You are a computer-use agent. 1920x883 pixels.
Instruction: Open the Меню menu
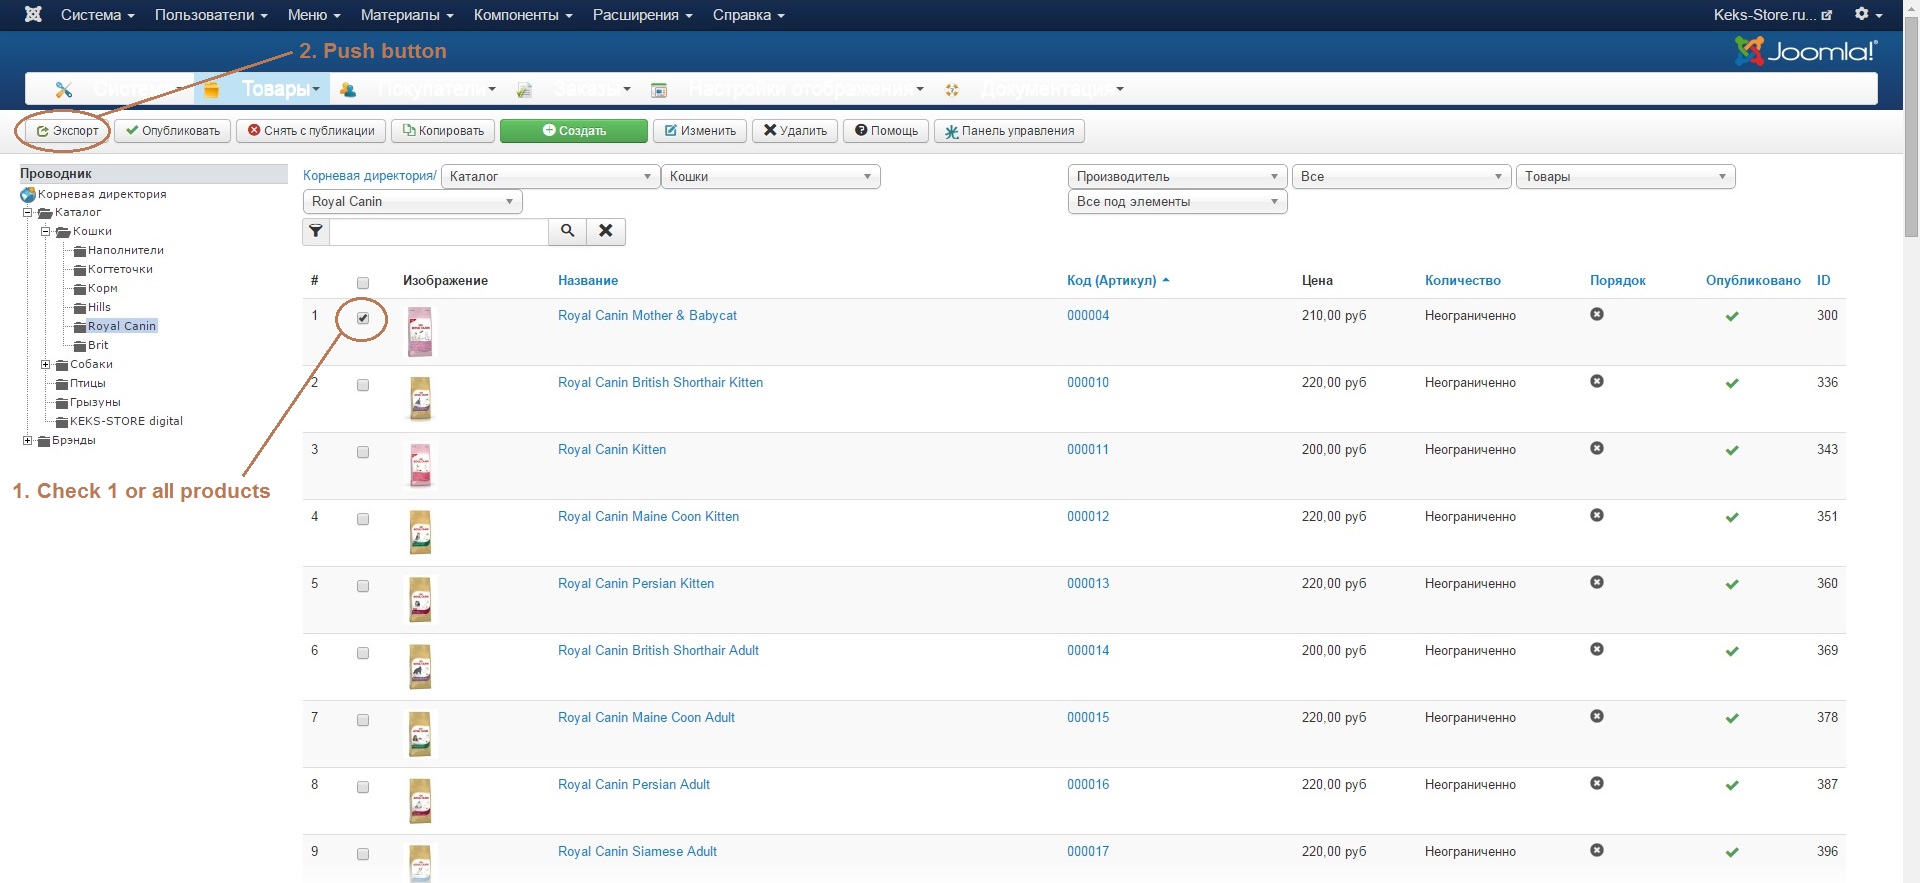(x=314, y=15)
